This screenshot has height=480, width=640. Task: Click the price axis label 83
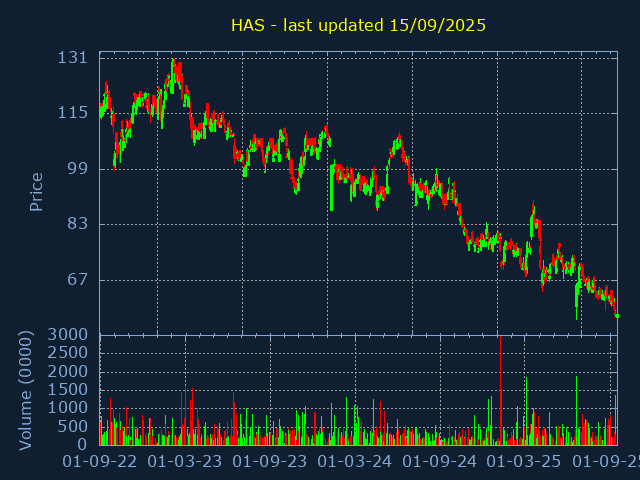click(78, 224)
